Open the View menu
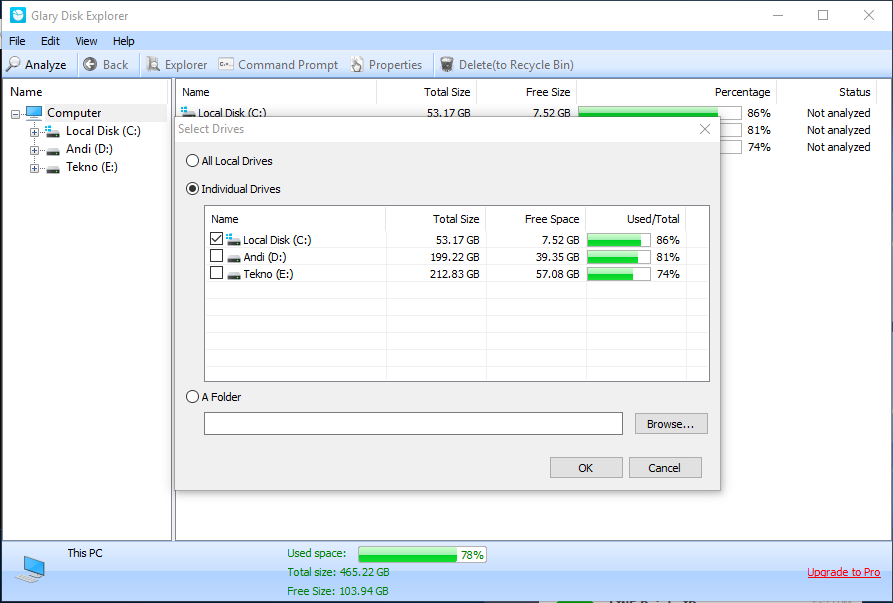This screenshot has height=603, width=893. (86, 41)
